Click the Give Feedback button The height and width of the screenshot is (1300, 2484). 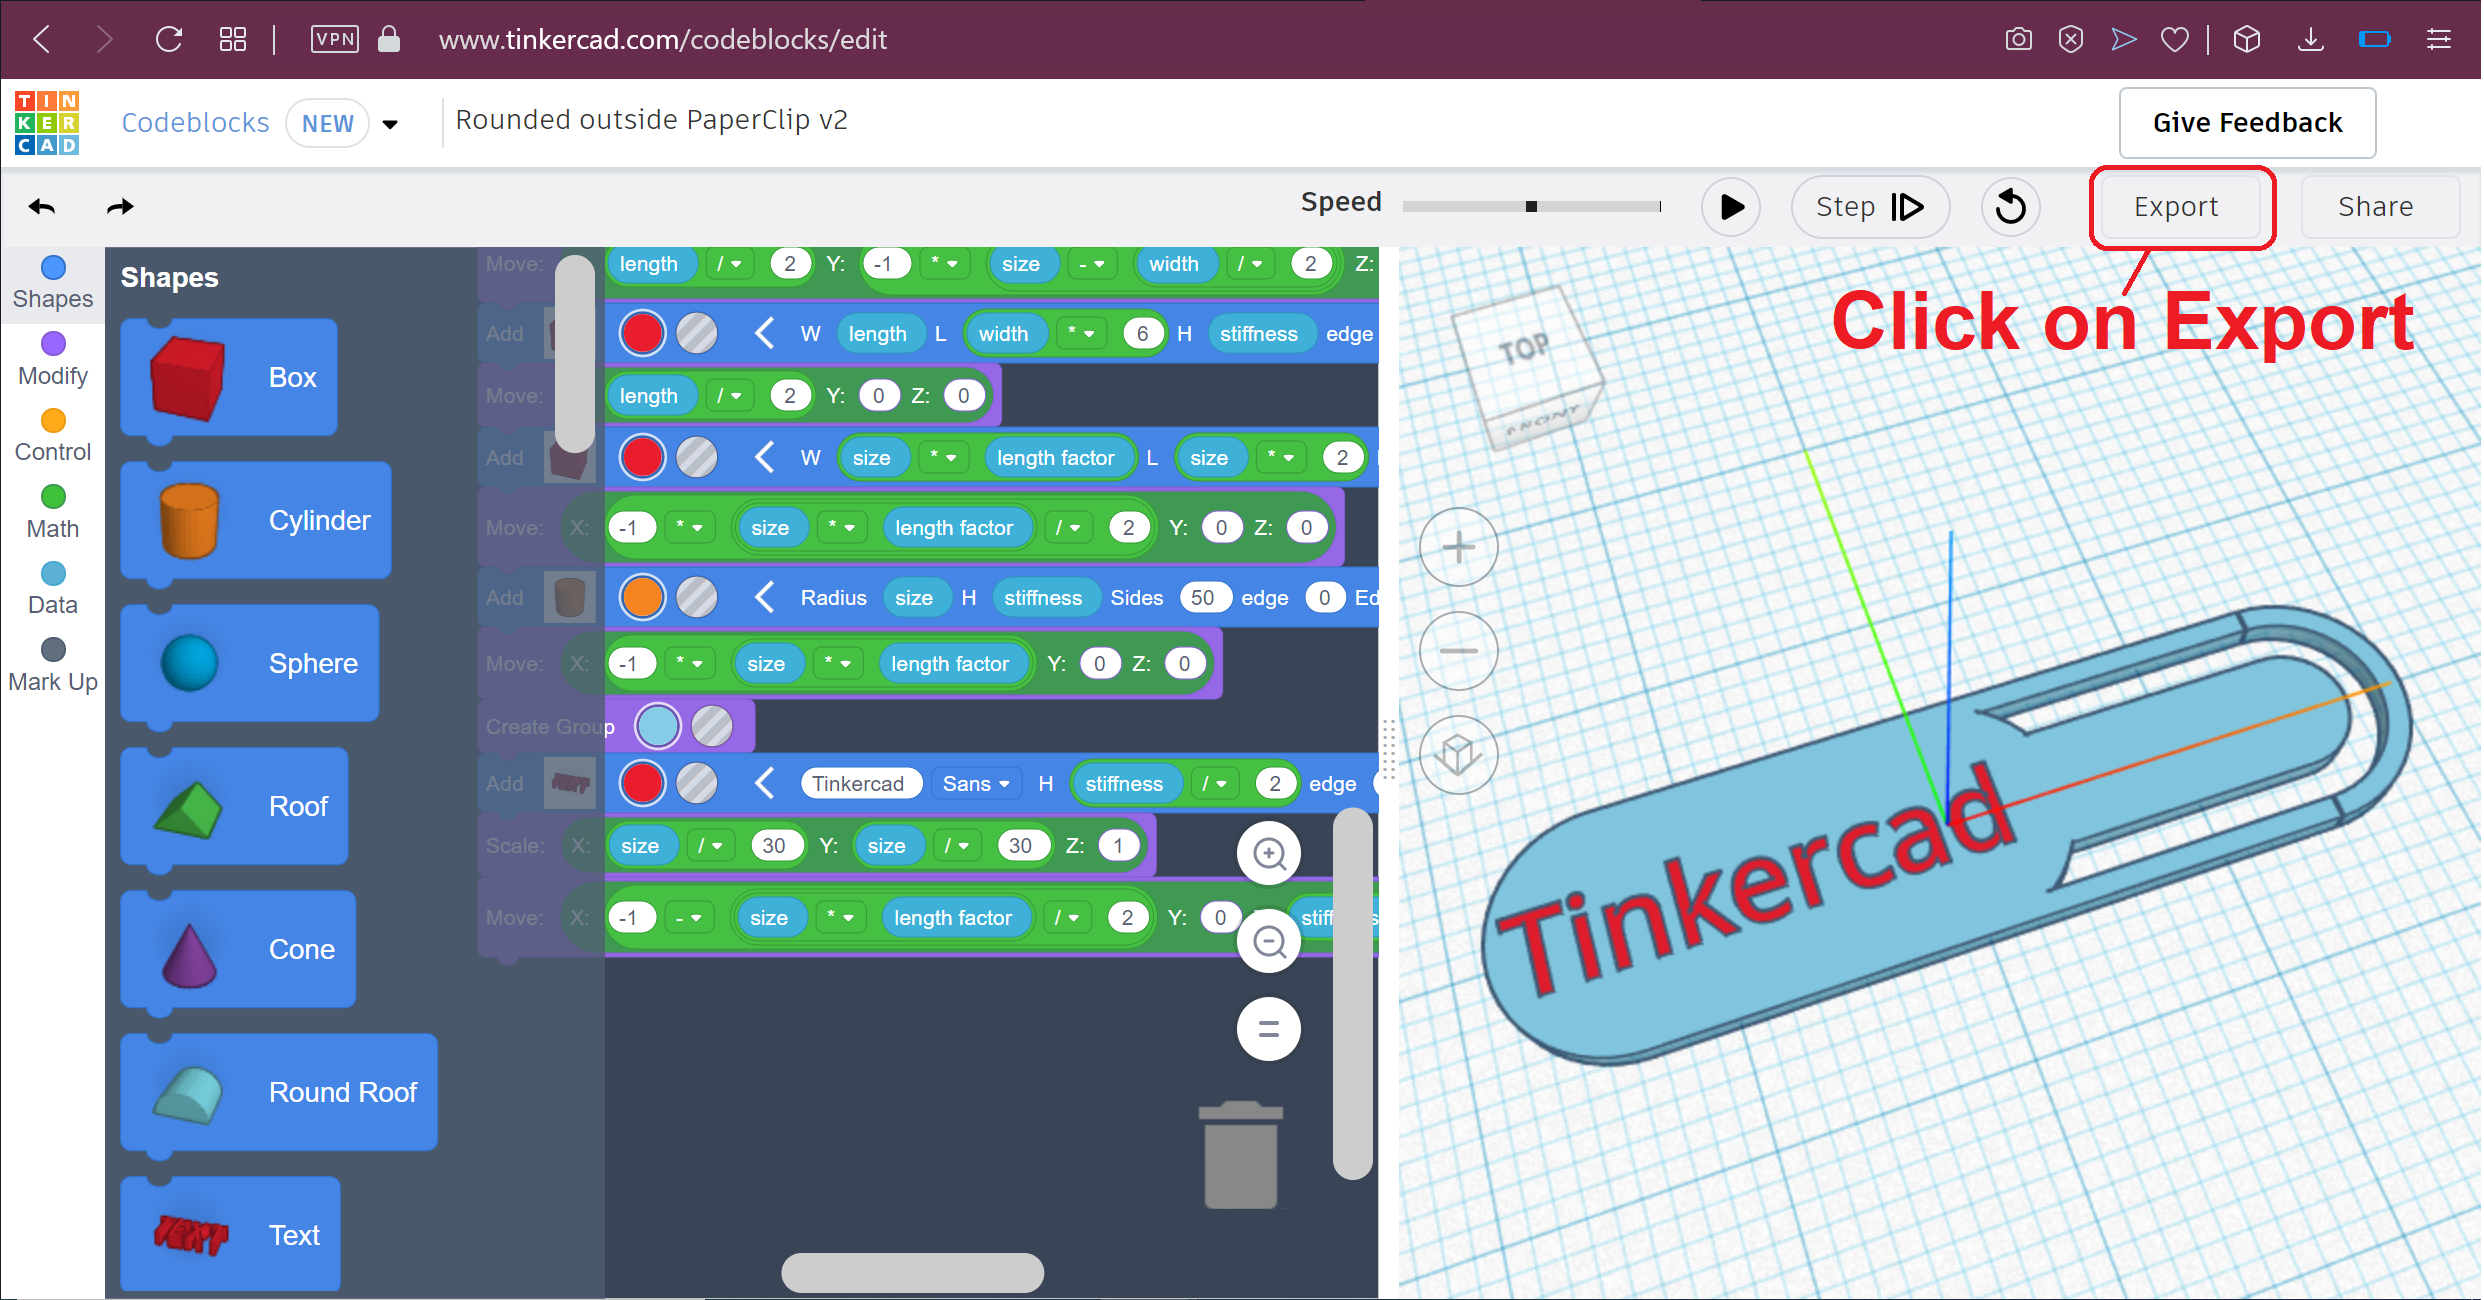pyautogui.click(x=2246, y=122)
